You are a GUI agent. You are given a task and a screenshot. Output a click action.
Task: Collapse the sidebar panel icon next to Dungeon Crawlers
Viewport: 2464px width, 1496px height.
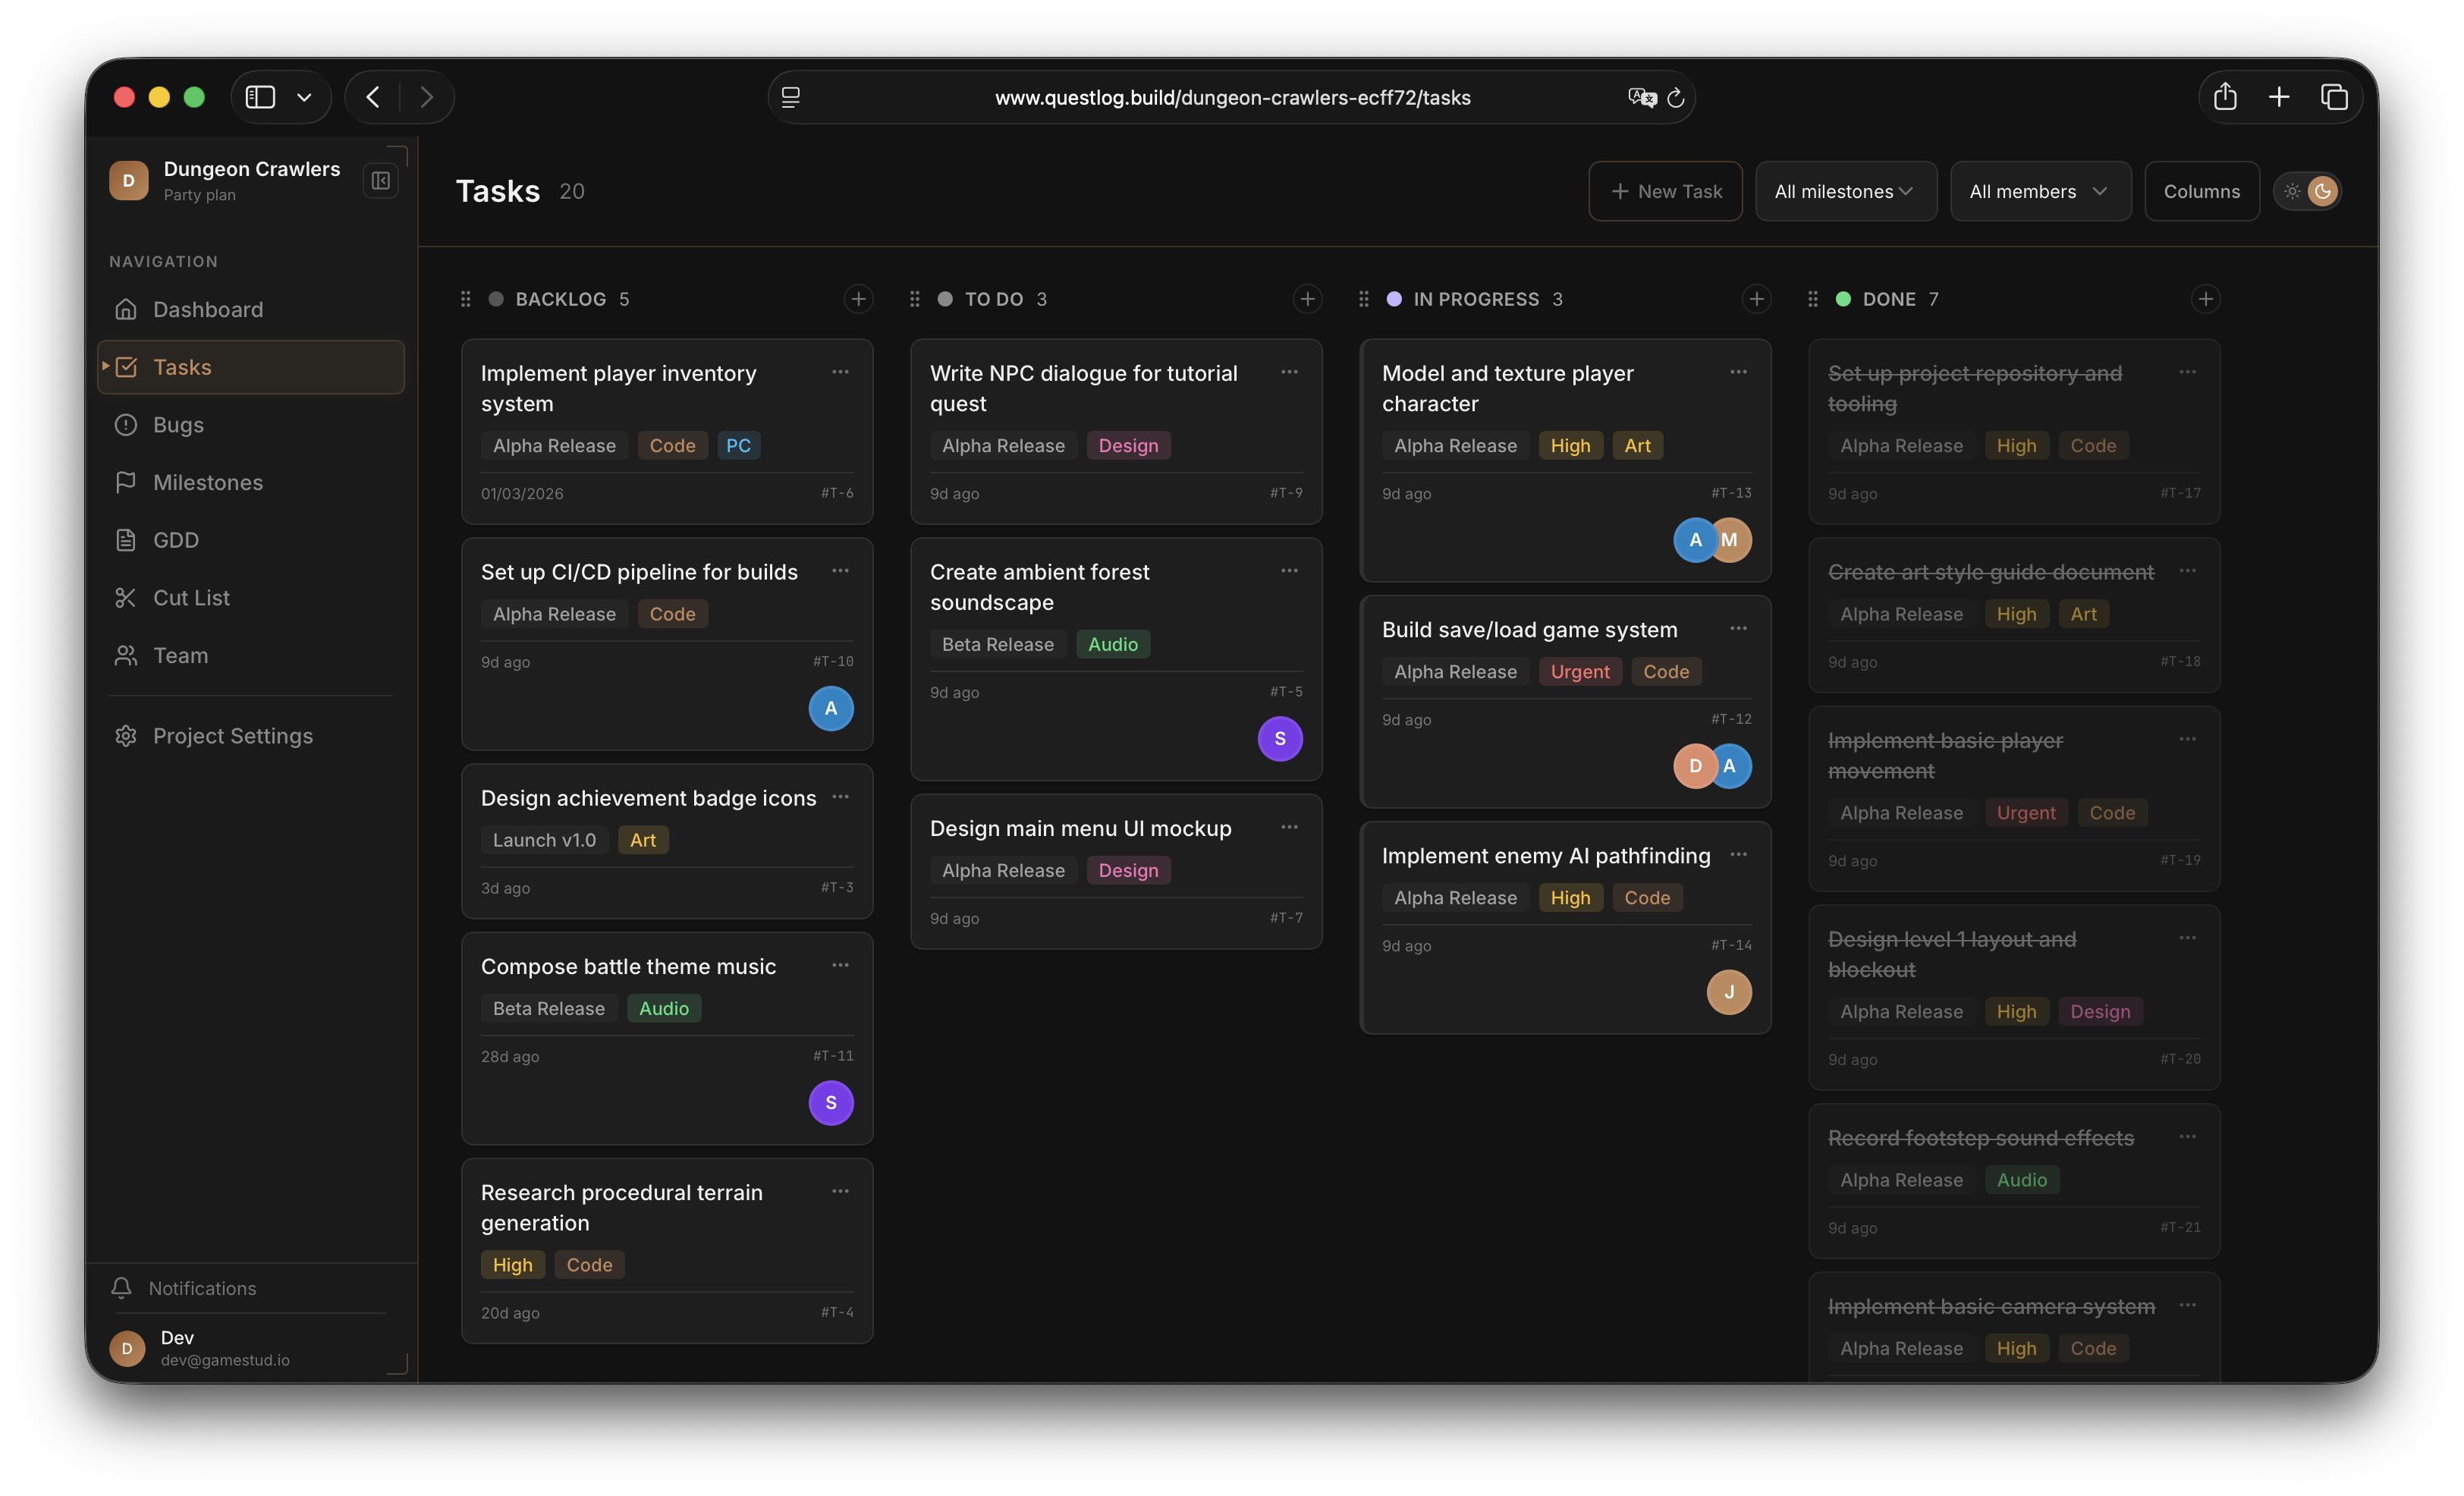(381, 181)
